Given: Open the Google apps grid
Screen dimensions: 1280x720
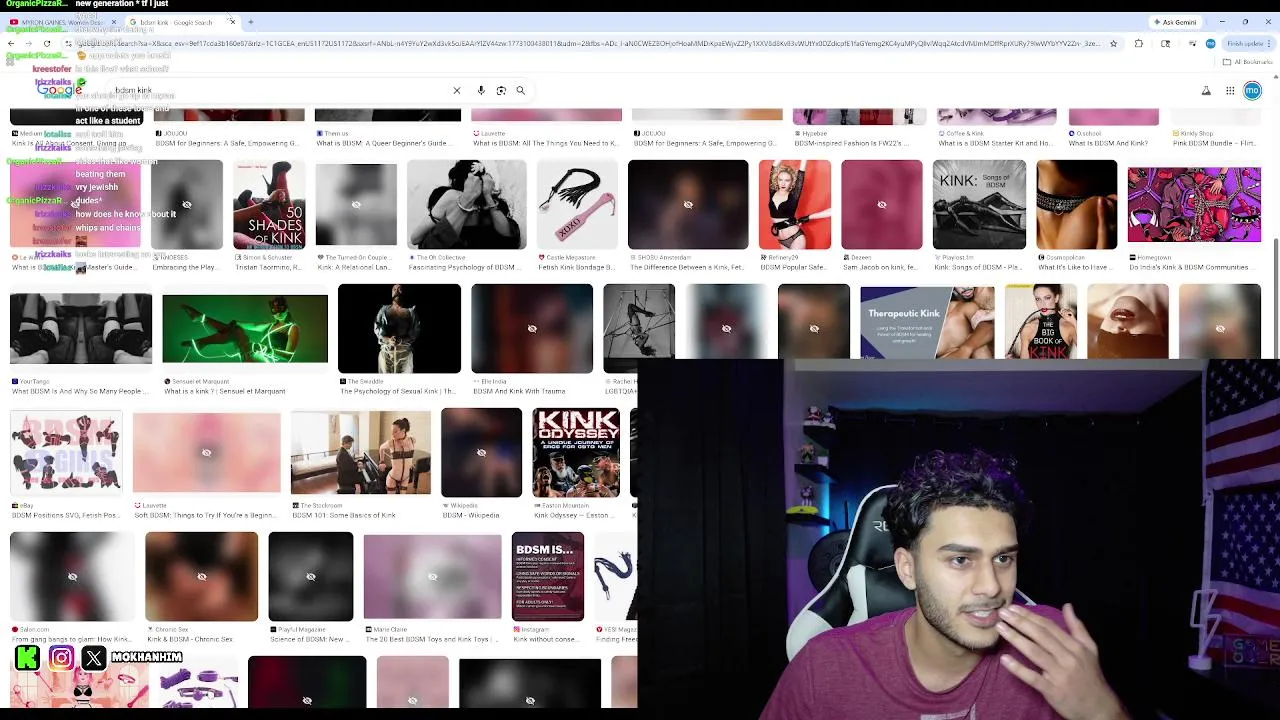Looking at the screenshot, I should 1230,91.
